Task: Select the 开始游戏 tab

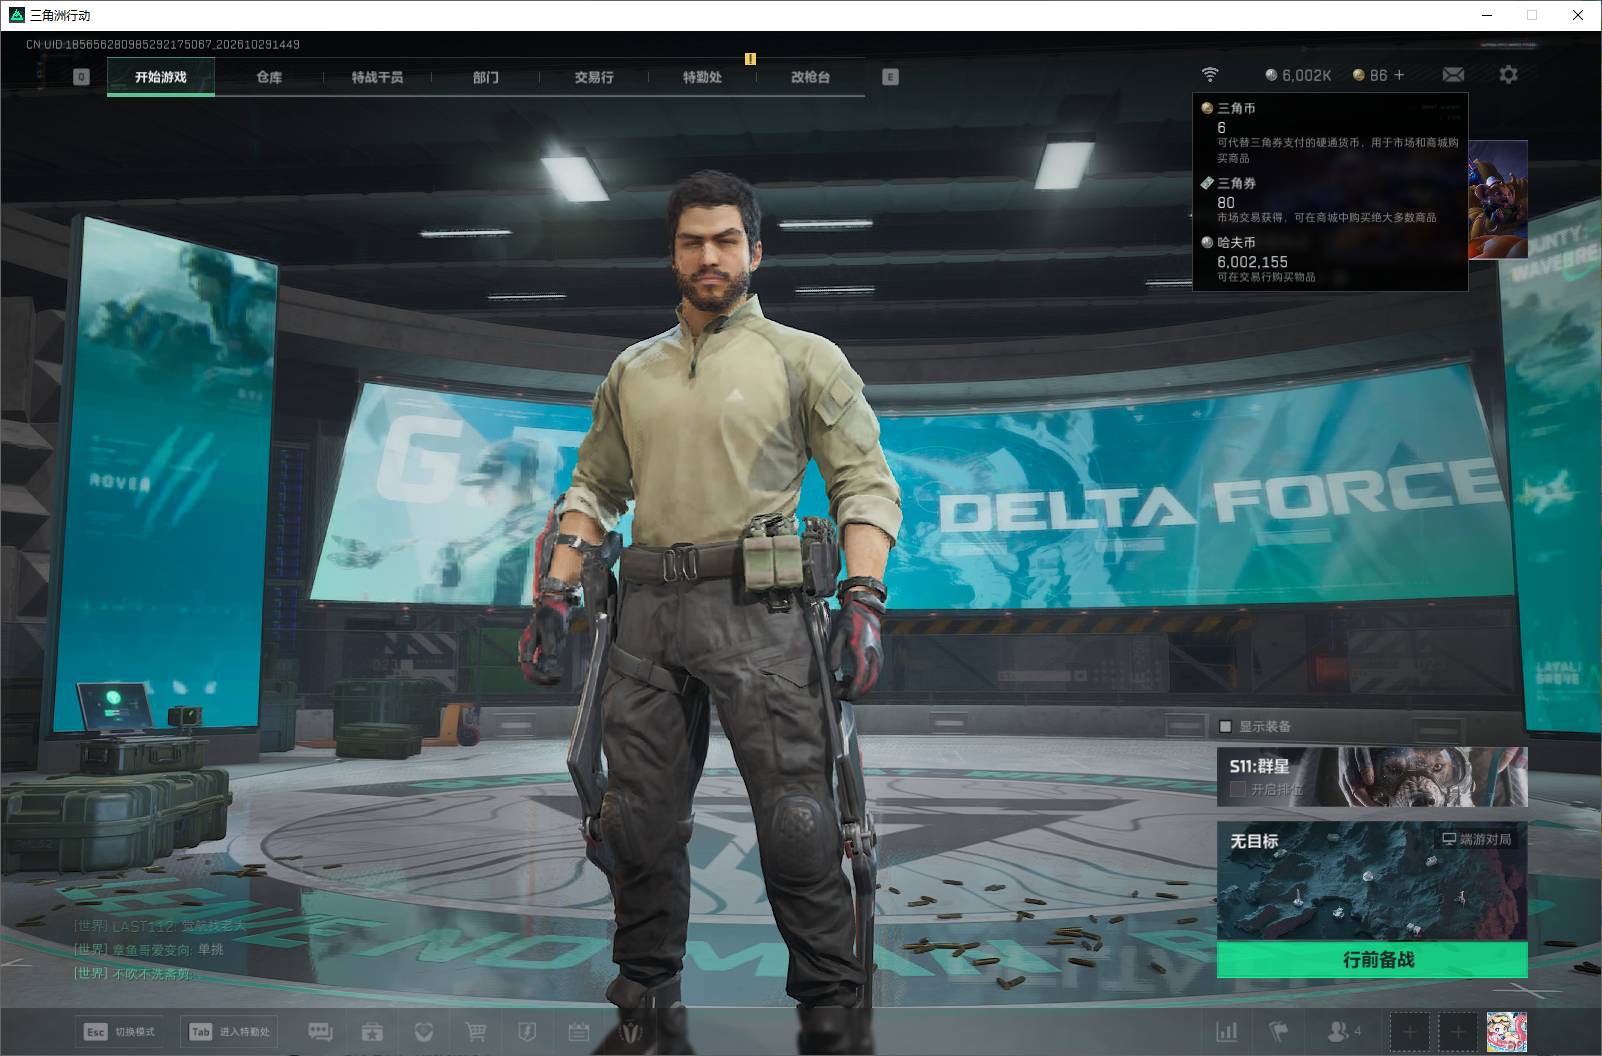Action: tap(161, 77)
